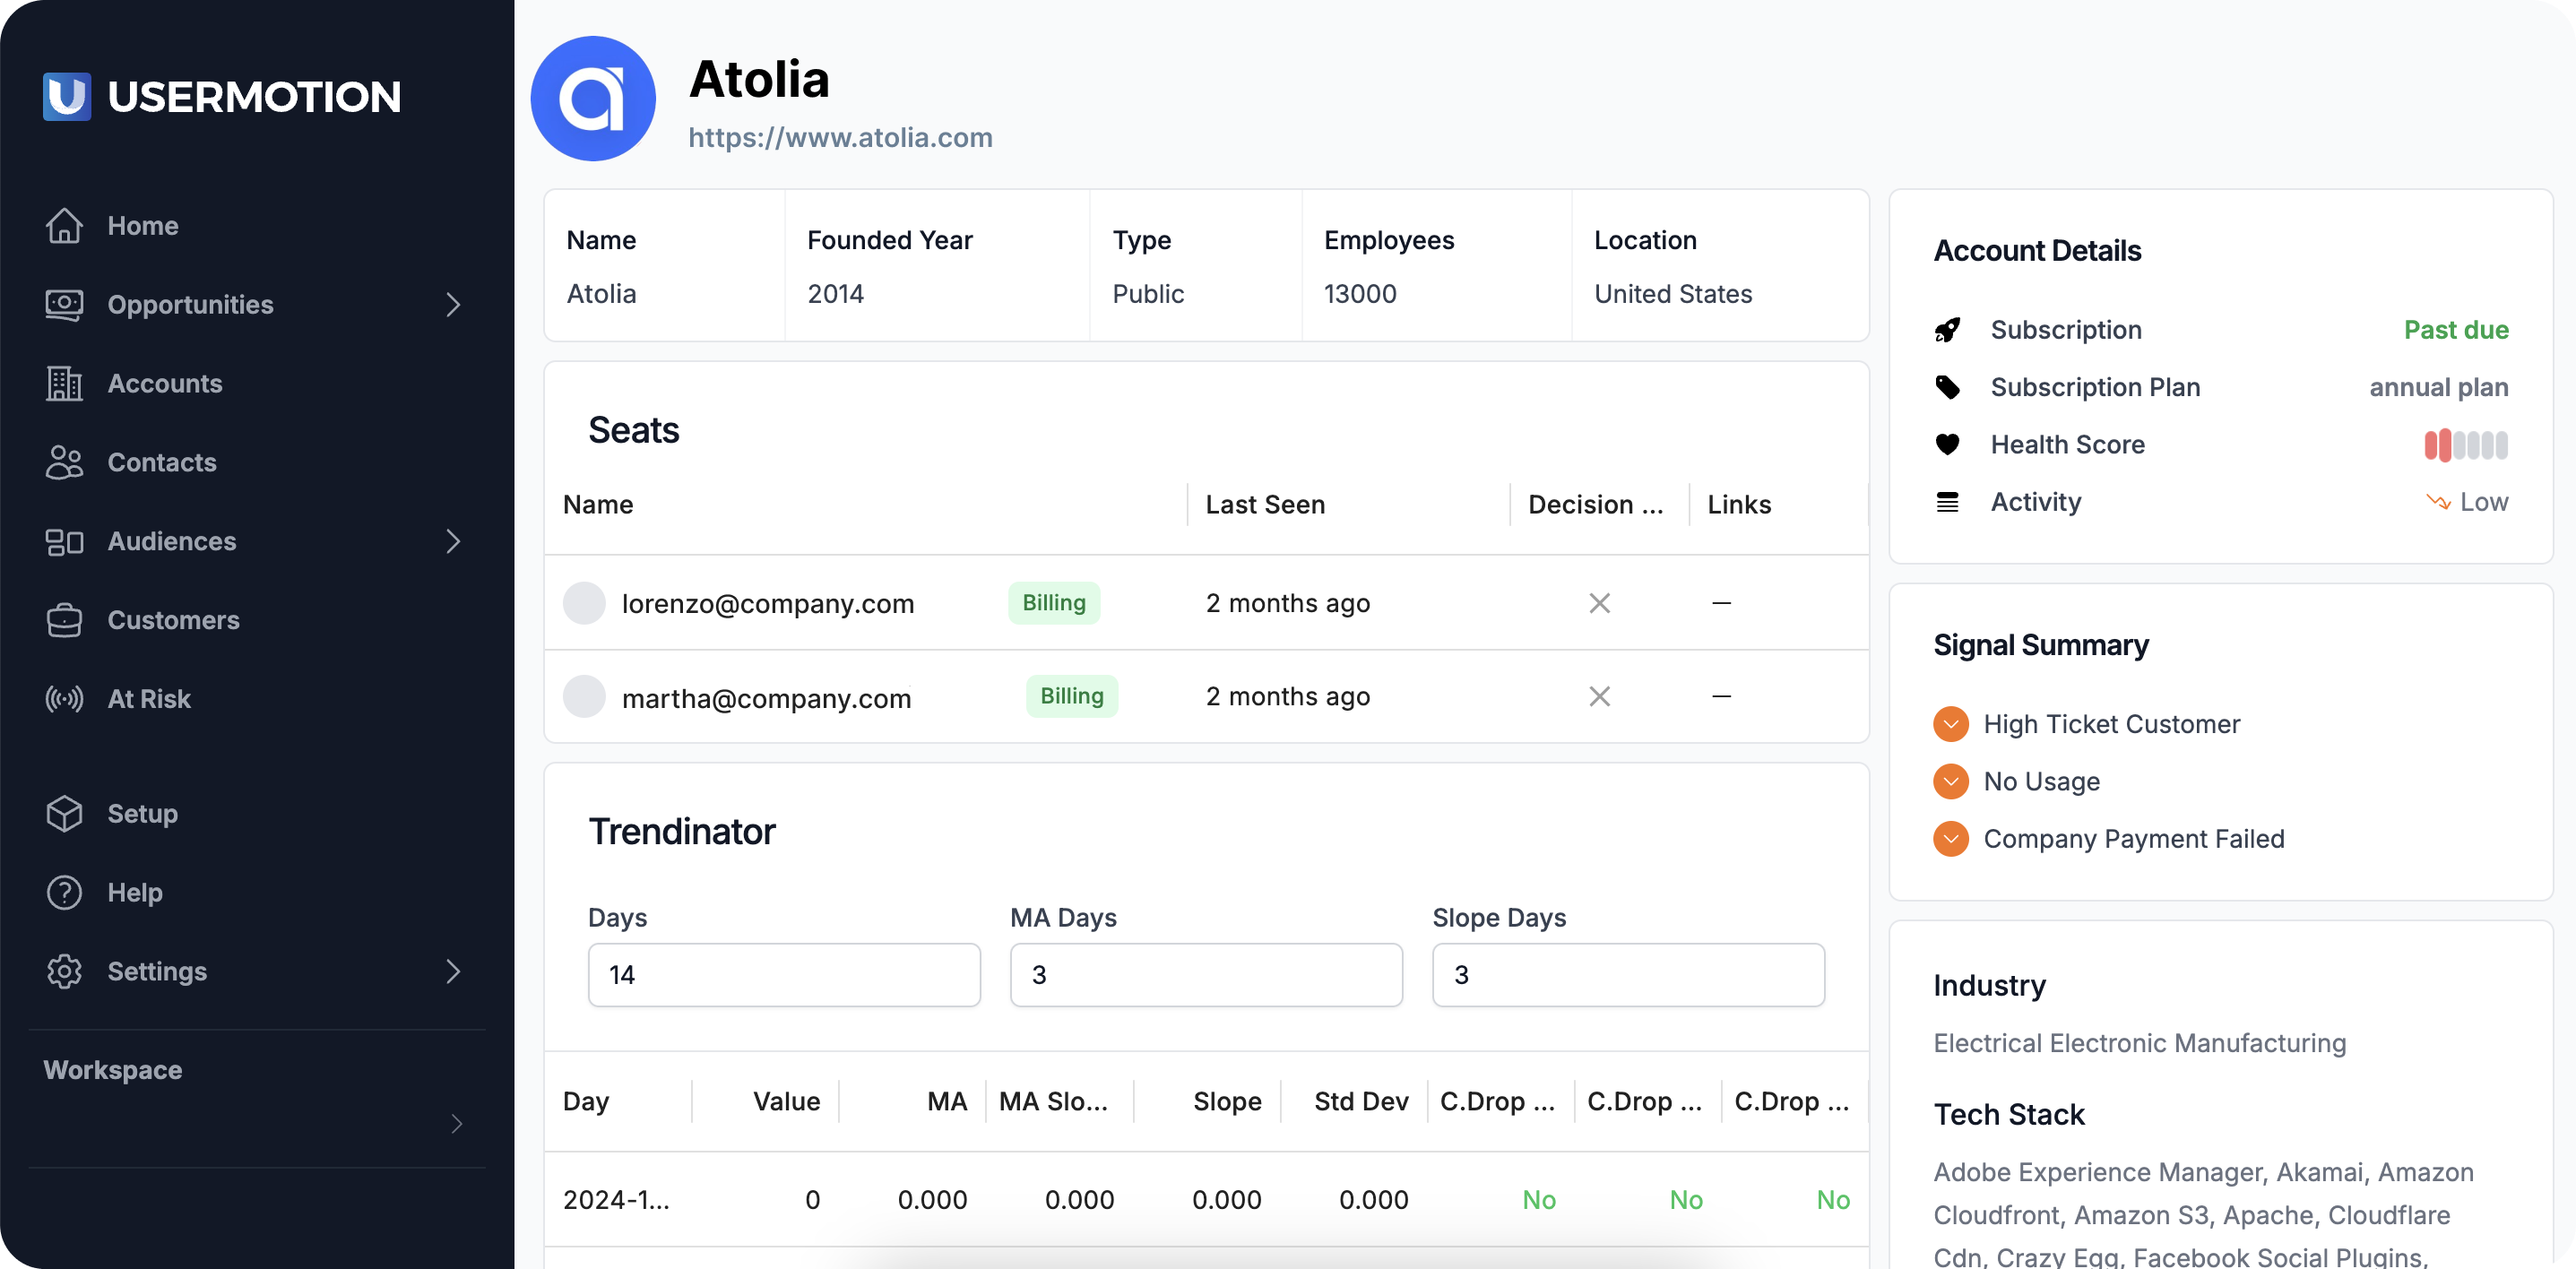This screenshot has height=1269, width=2576.
Task: Click the lorenzo@company.com contact
Action: pyautogui.click(x=767, y=603)
